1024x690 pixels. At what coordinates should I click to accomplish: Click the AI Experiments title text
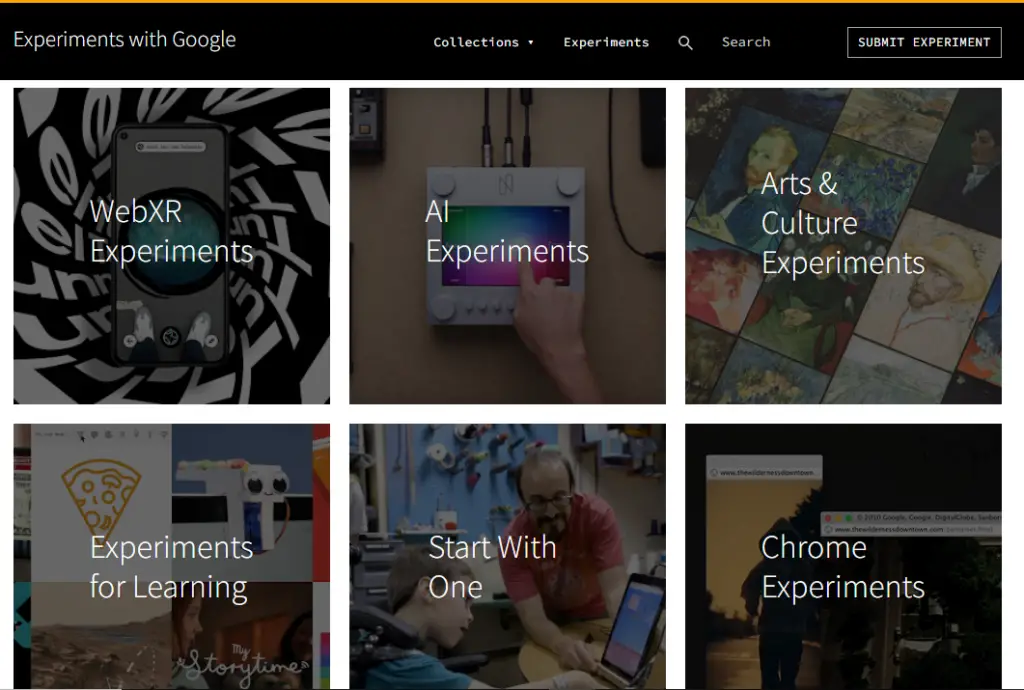pos(507,231)
